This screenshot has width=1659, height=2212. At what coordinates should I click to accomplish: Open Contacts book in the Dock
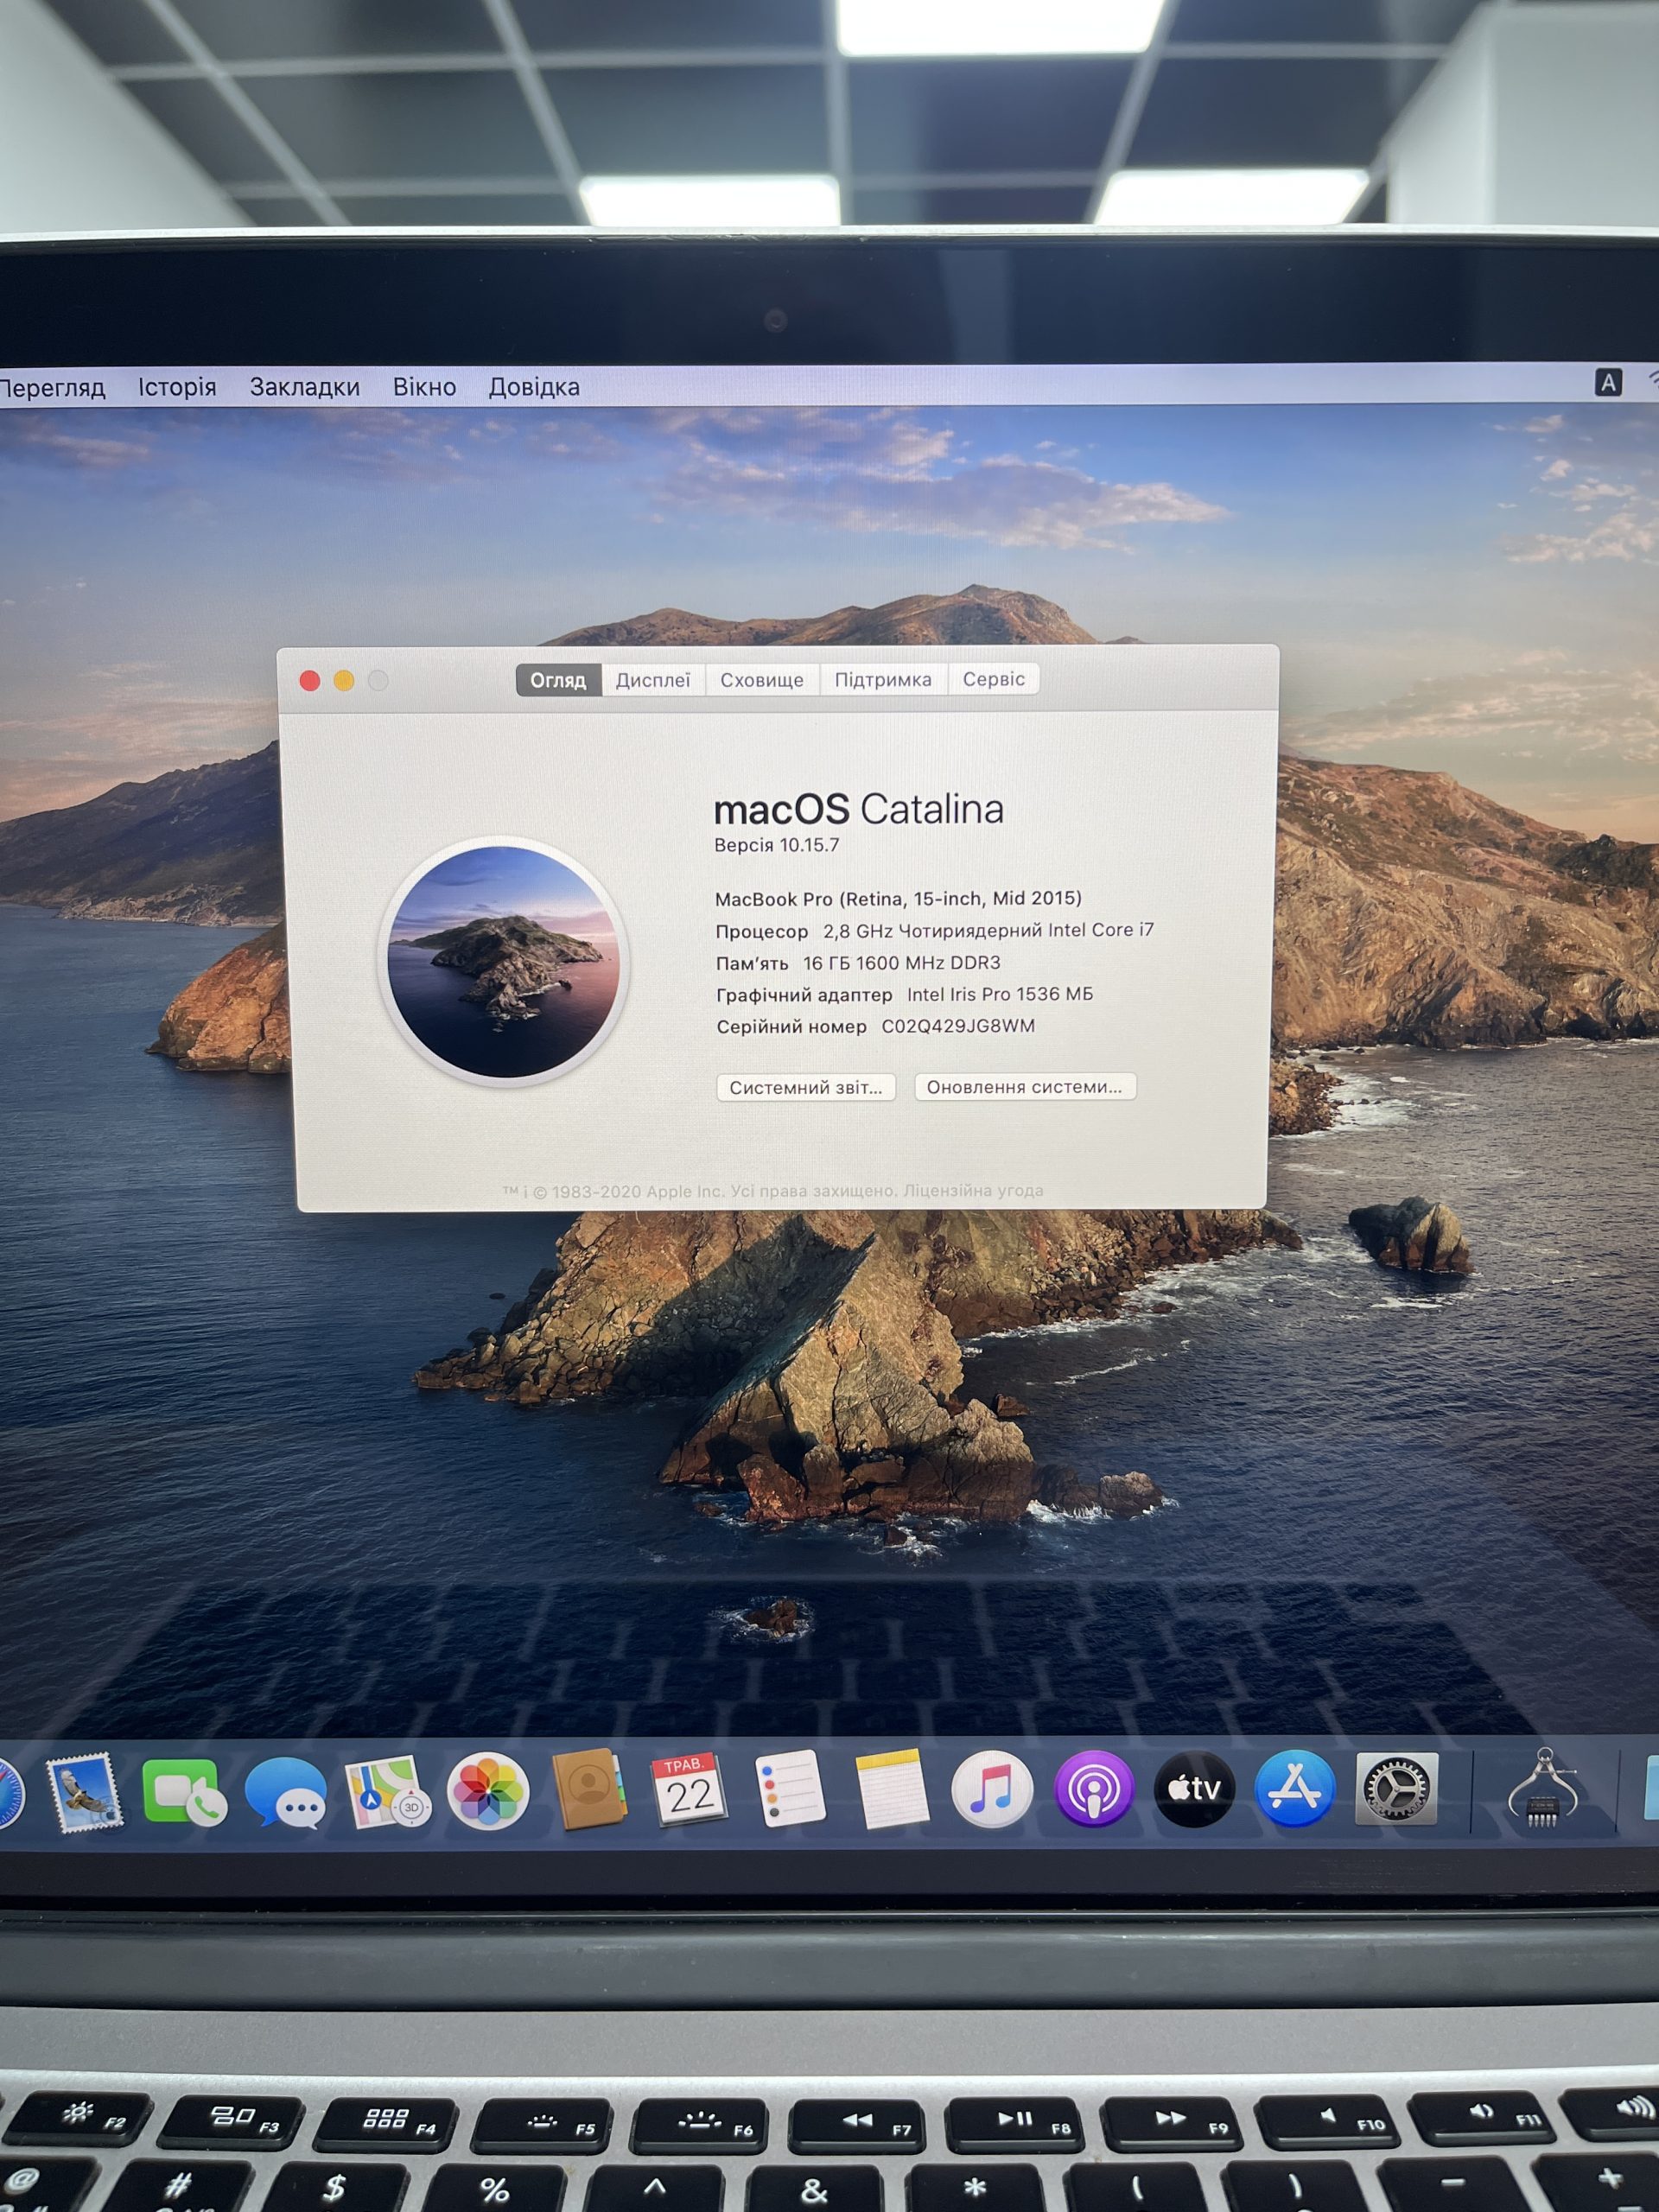[x=589, y=1790]
